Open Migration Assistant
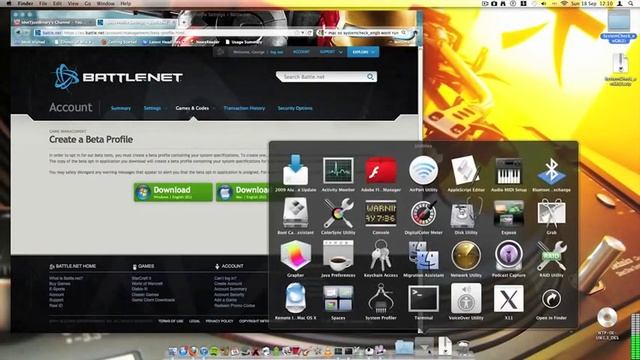Image resolution: width=640 pixels, height=360 pixels. click(423, 256)
